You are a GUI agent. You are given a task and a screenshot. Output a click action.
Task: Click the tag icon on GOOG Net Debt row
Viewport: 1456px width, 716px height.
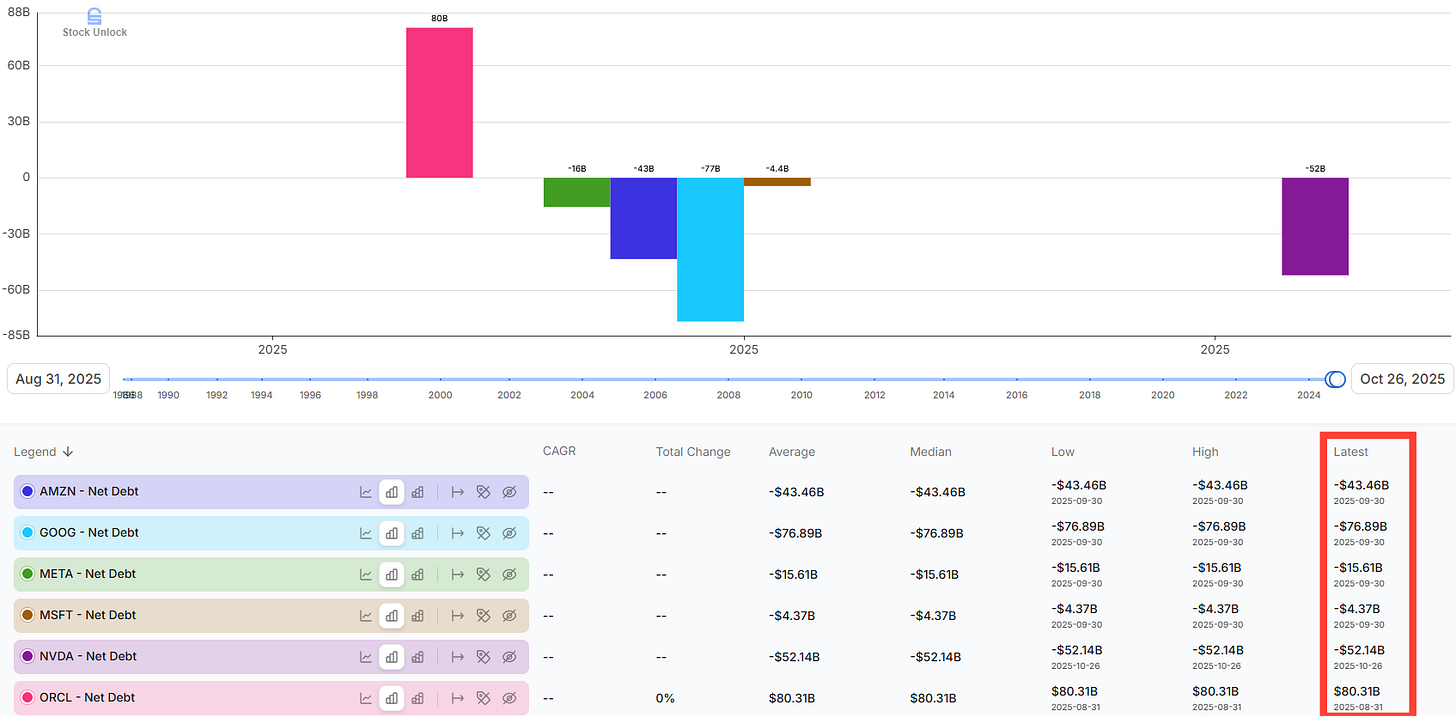point(483,533)
